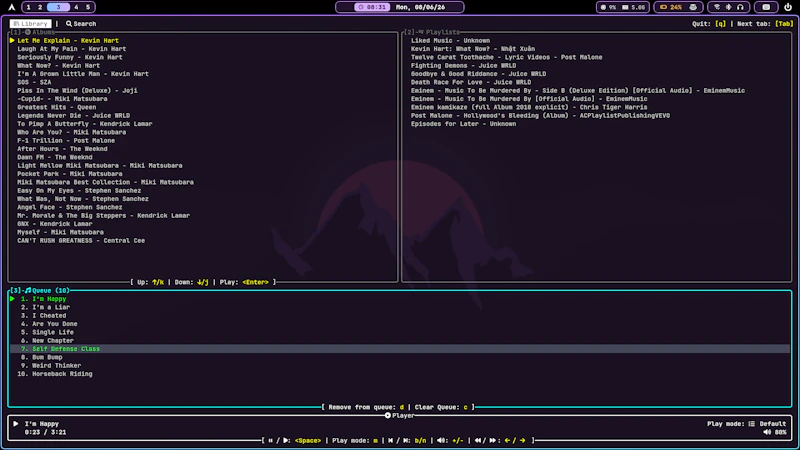Open playlist Twelve Carat Toothache - Post Malone

(507, 57)
